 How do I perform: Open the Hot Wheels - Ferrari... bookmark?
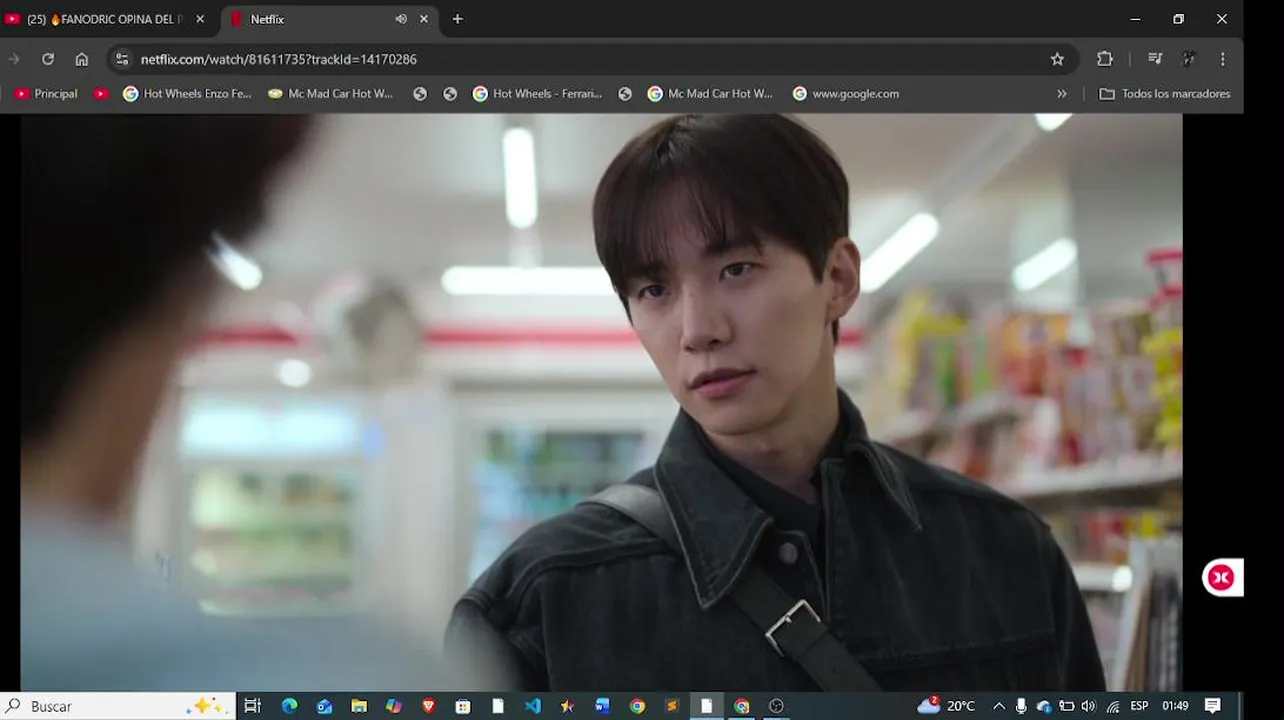(x=537, y=93)
